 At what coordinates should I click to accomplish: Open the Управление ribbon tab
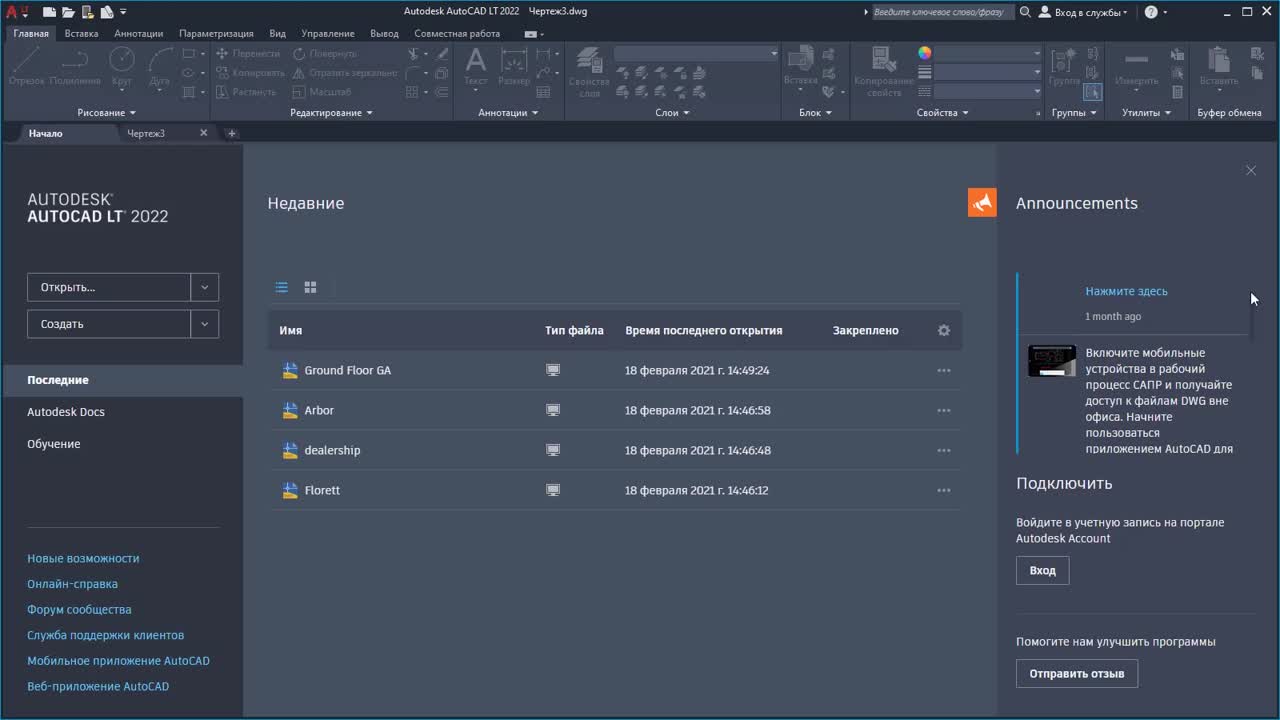click(328, 33)
